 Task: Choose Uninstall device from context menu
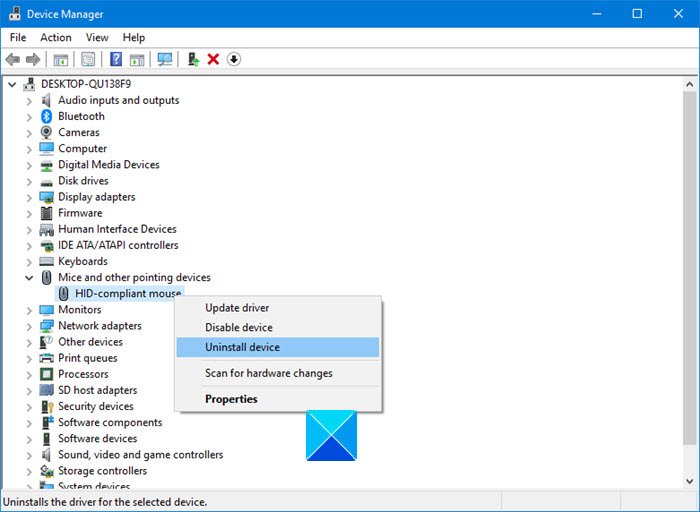click(x=242, y=347)
